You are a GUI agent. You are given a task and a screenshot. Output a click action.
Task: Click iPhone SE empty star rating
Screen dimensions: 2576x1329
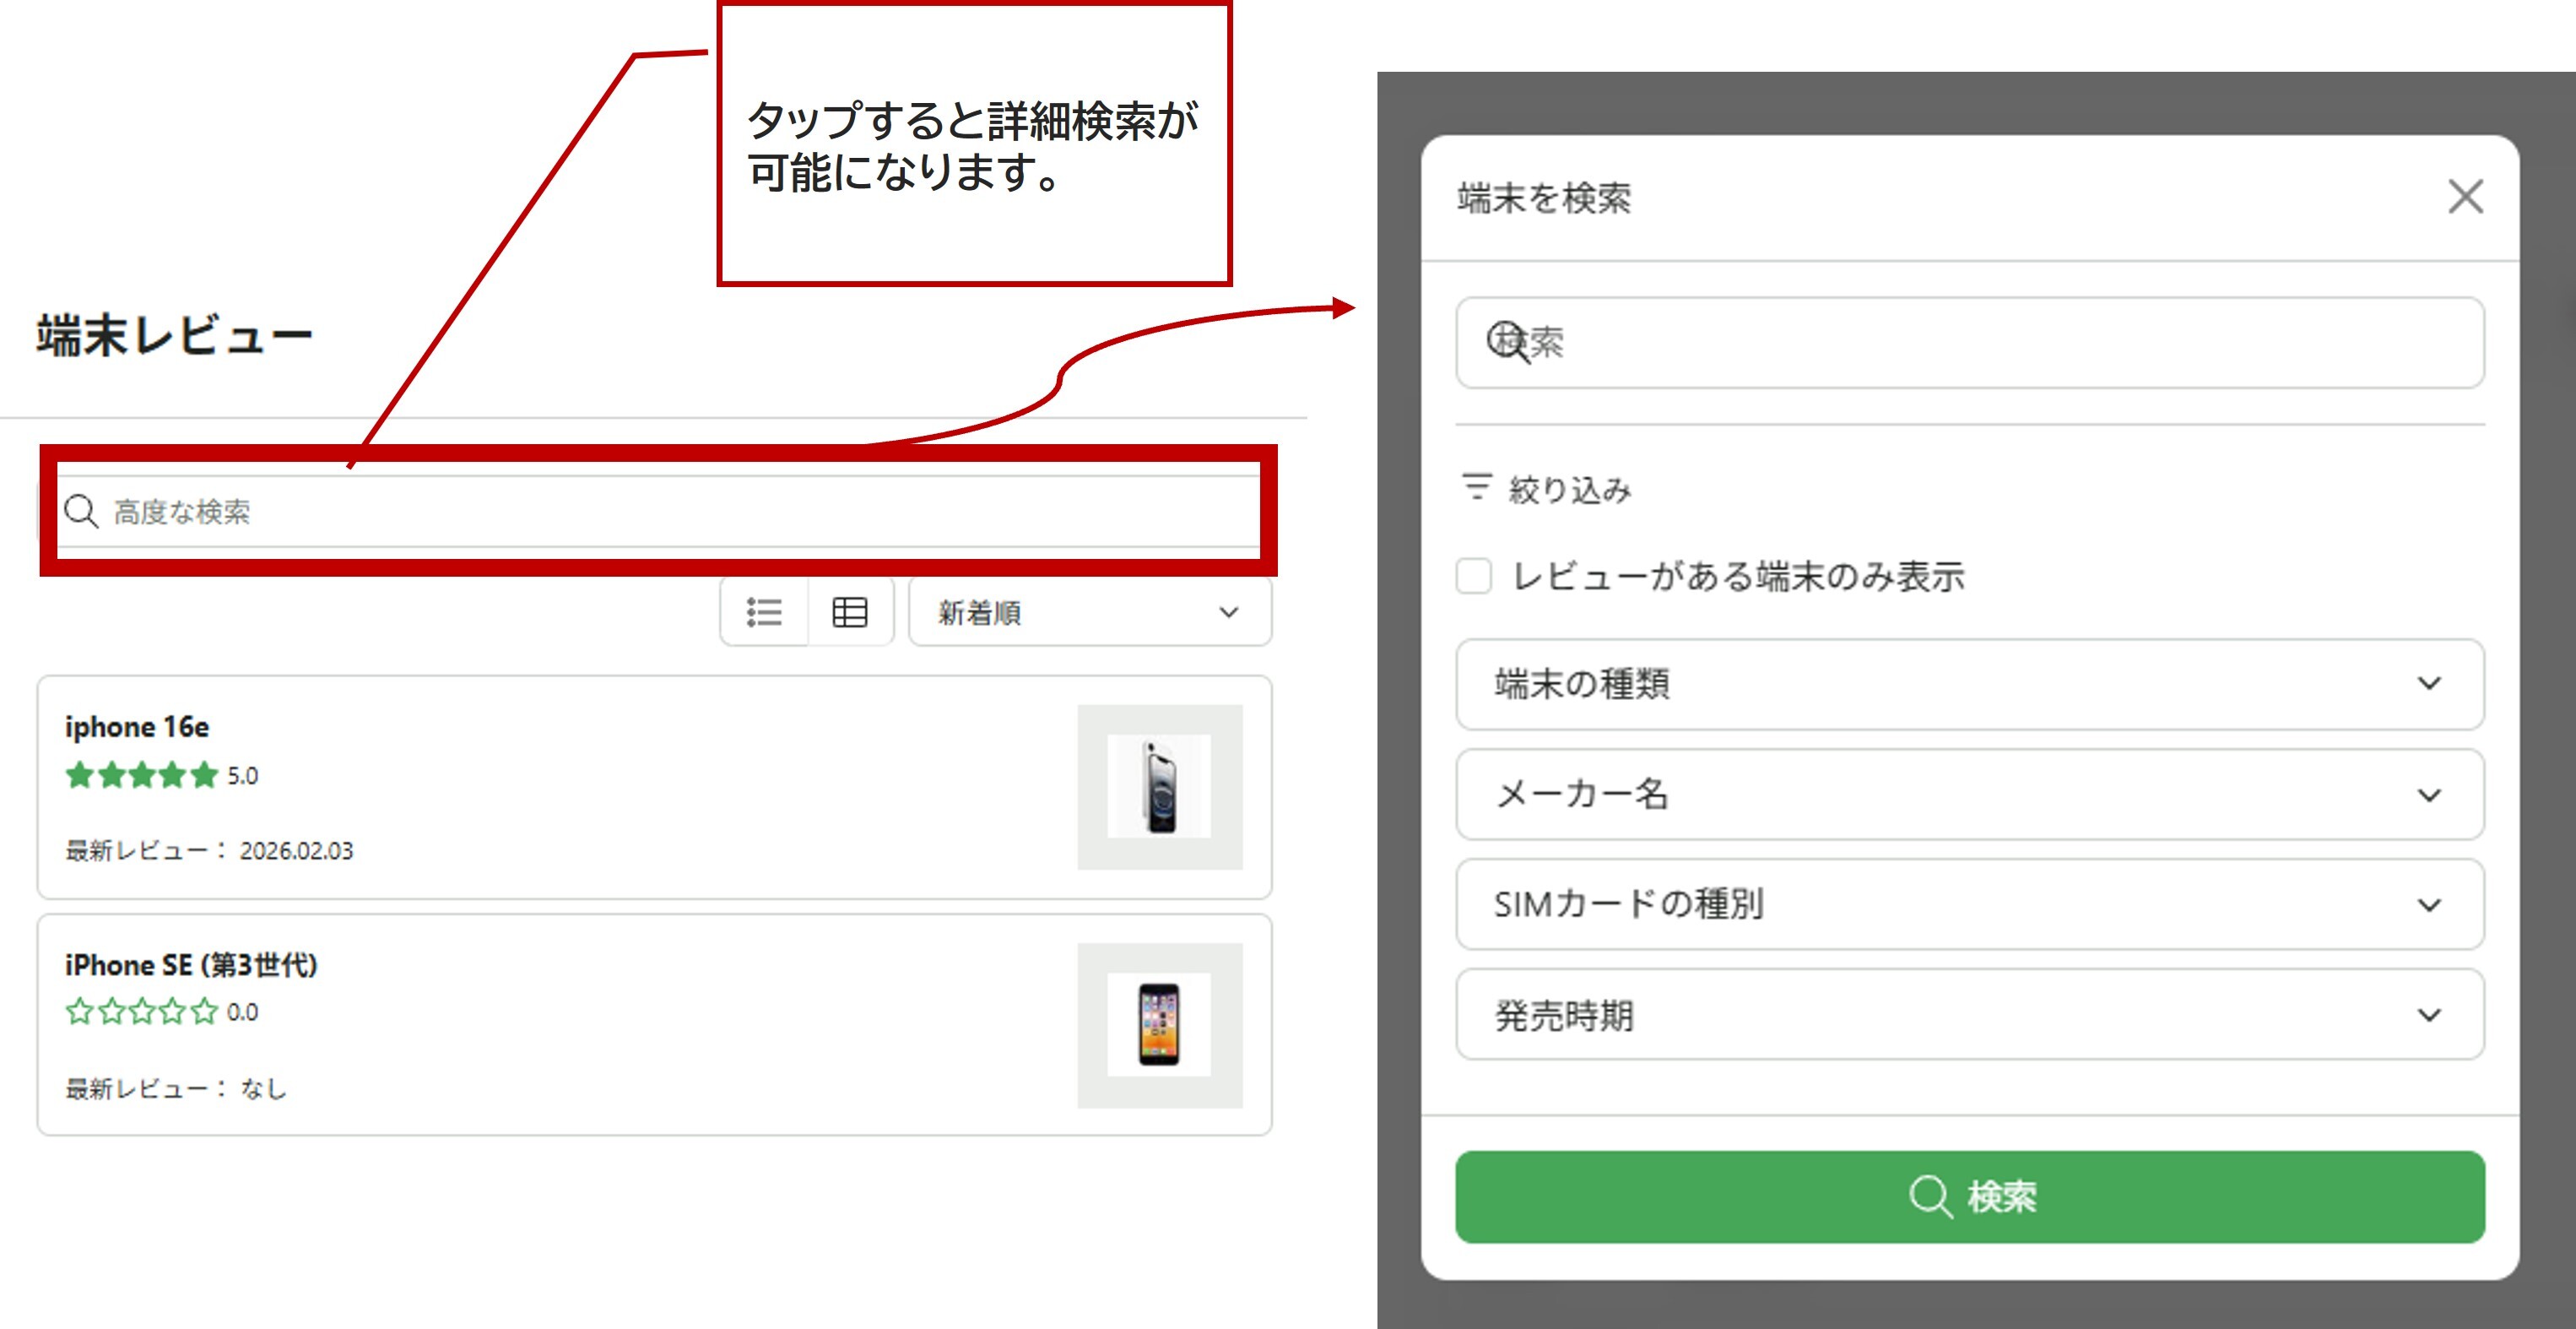pos(142,1012)
